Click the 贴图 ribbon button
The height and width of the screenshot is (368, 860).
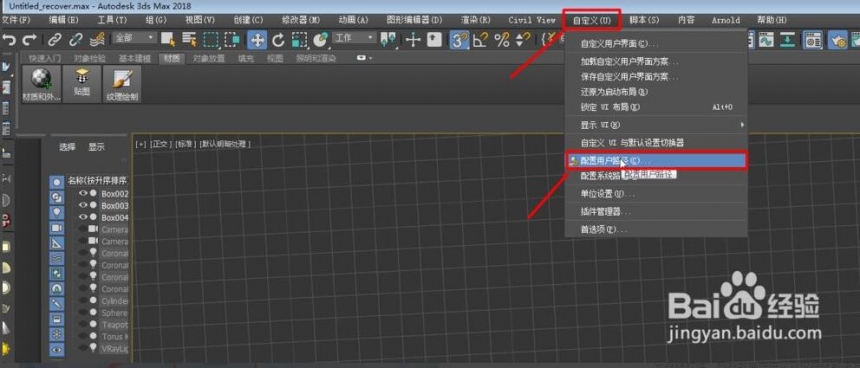coord(82,84)
